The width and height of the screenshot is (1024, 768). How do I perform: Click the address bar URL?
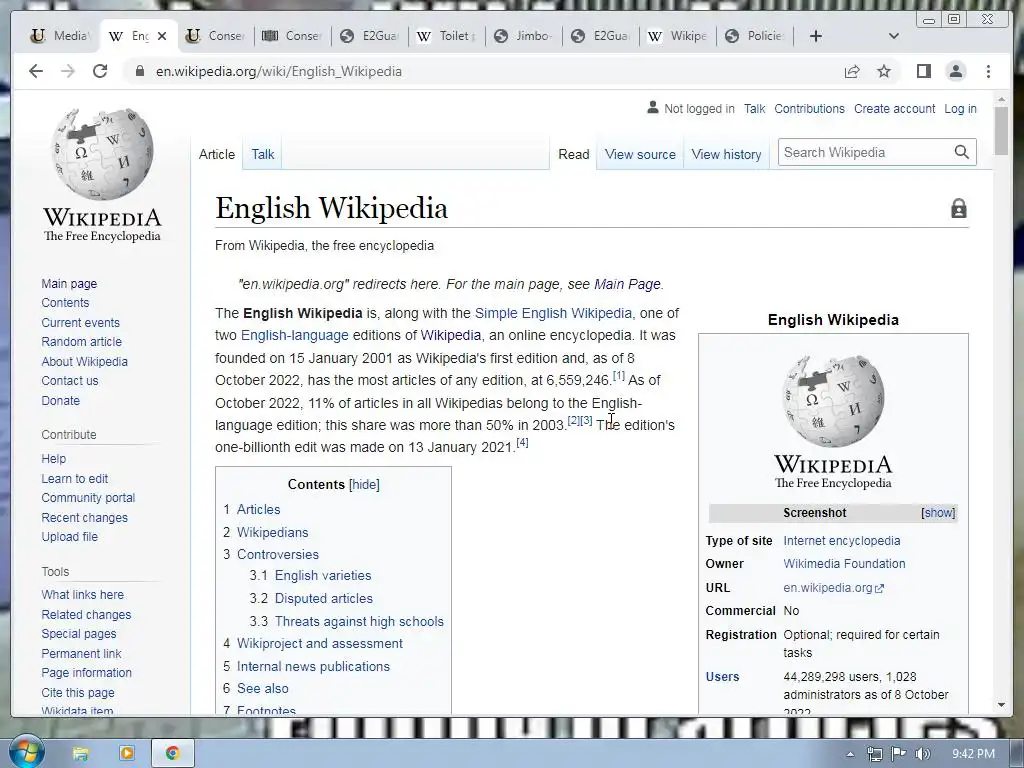pyautogui.click(x=279, y=71)
